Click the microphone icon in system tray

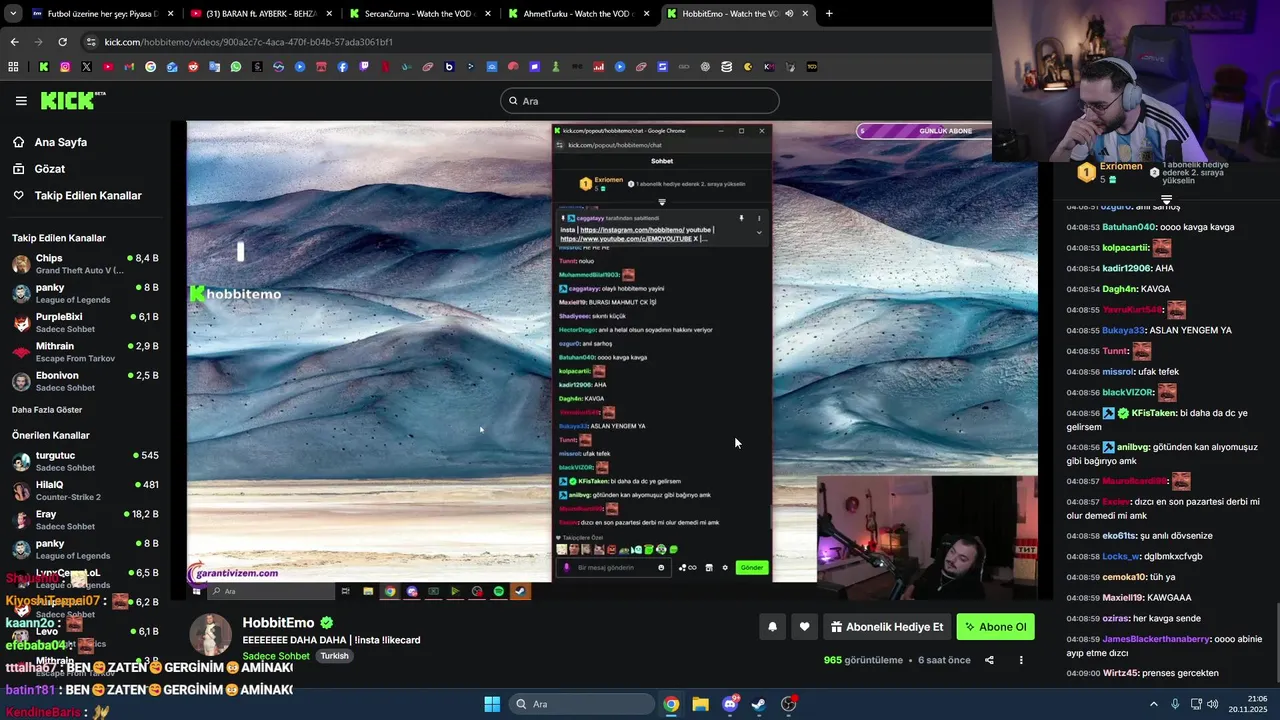click(1175, 704)
